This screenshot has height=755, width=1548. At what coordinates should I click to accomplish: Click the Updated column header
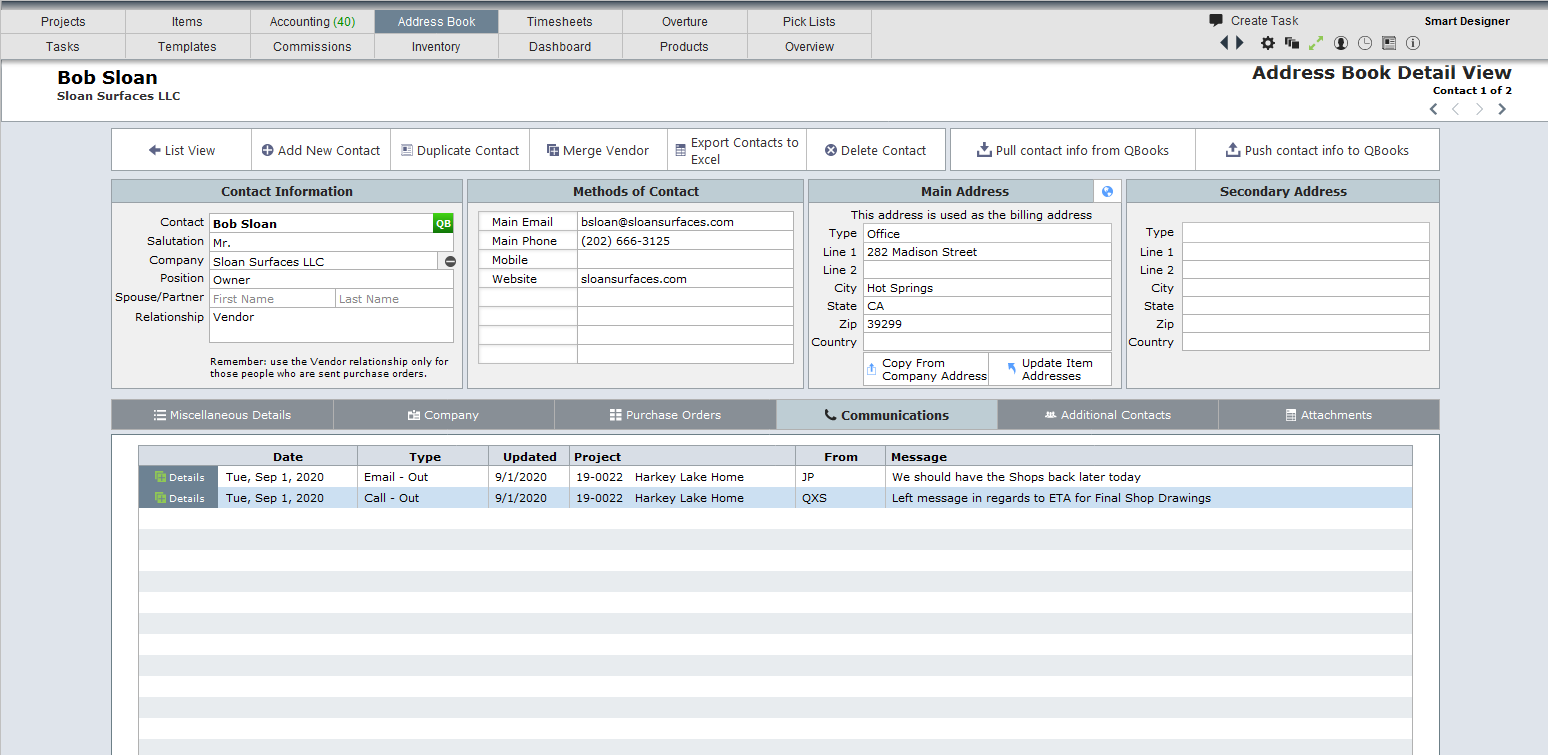pyautogui.click(x=529, y=456)
